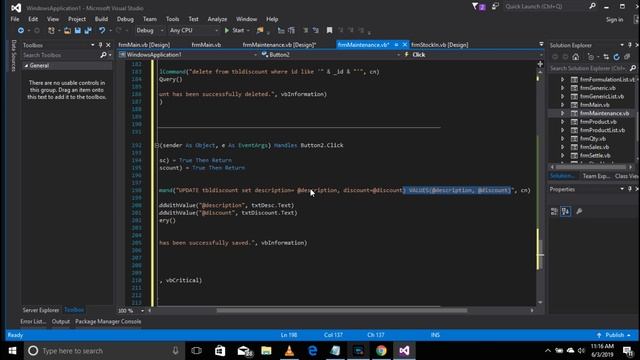Image resolution: width=640 pixels, height=360 pixels.
Task: Click Properties panel Categorized view icon
Action: click(554, 211)
